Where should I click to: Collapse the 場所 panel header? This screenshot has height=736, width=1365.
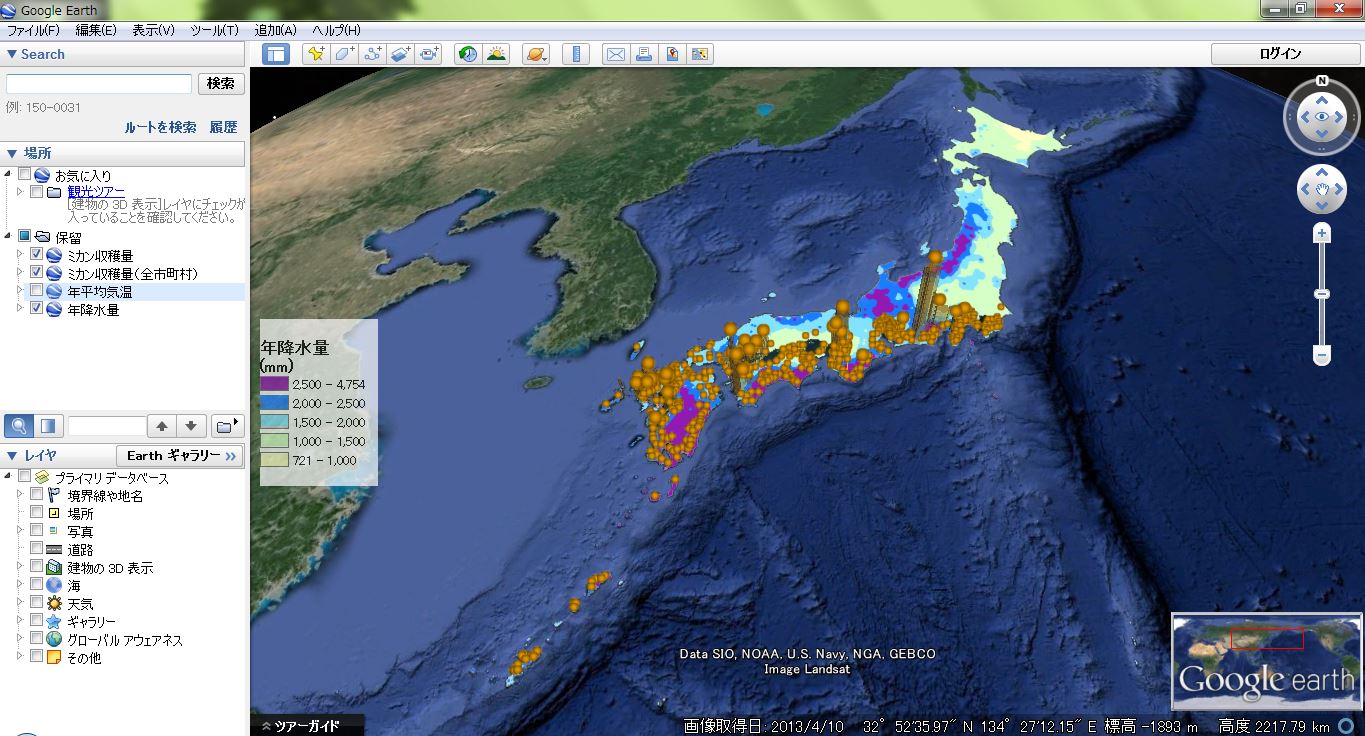(x=122, y=153)
